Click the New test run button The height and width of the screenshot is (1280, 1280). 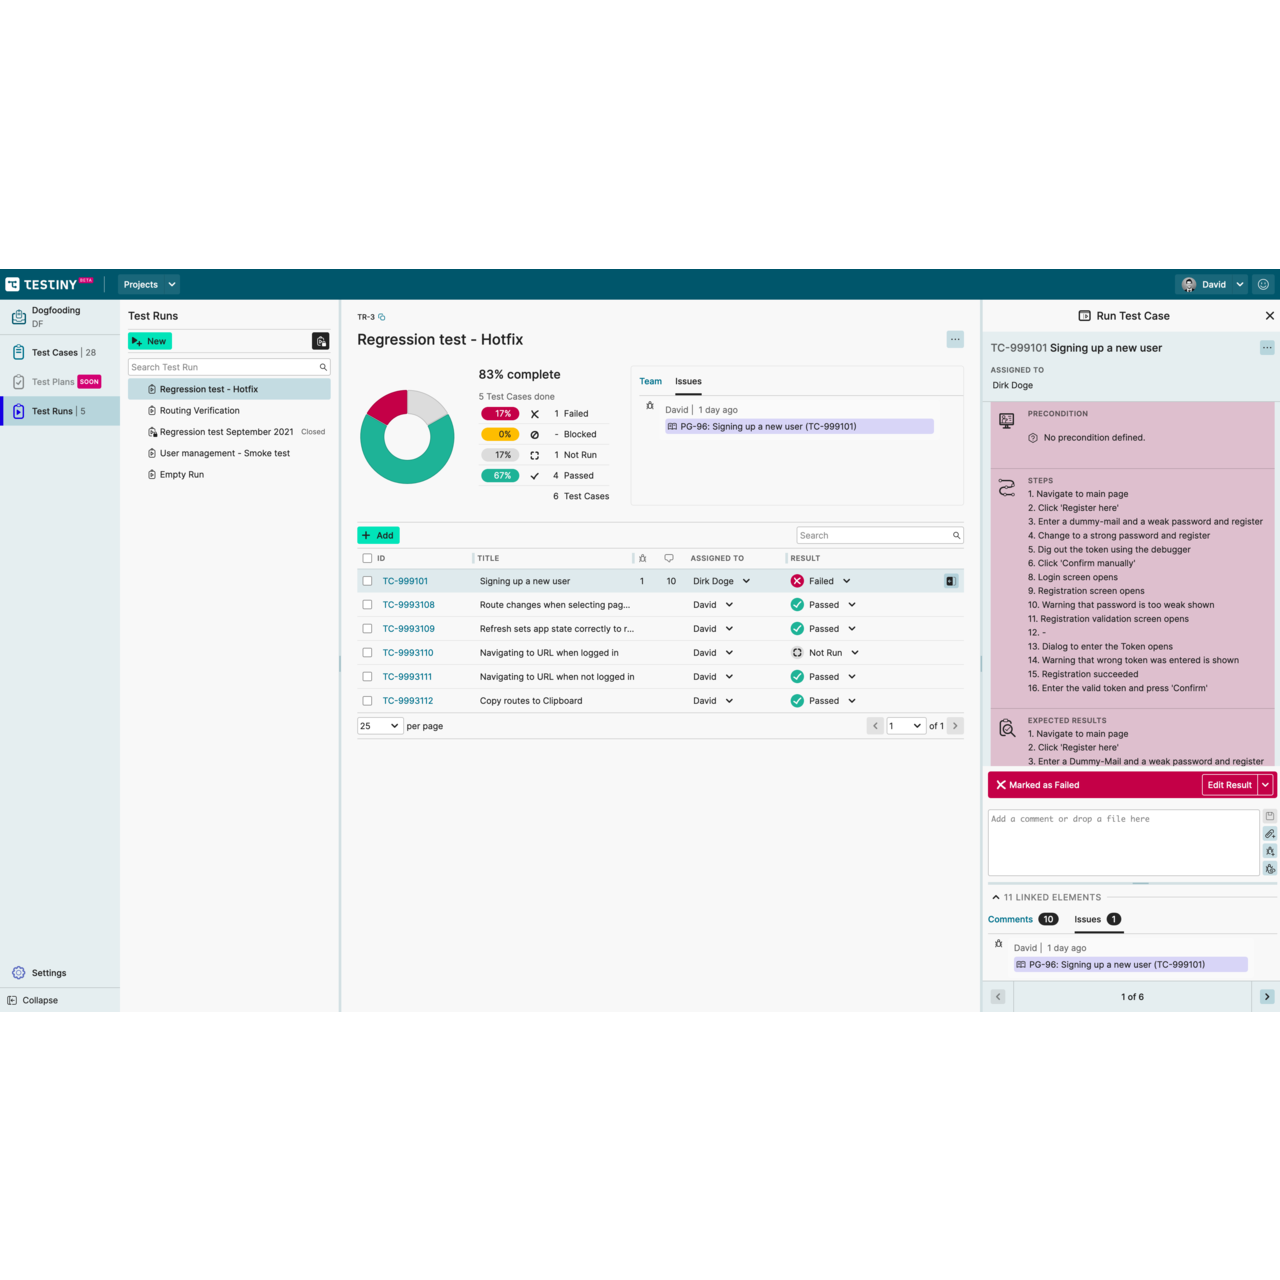[150, 341]
